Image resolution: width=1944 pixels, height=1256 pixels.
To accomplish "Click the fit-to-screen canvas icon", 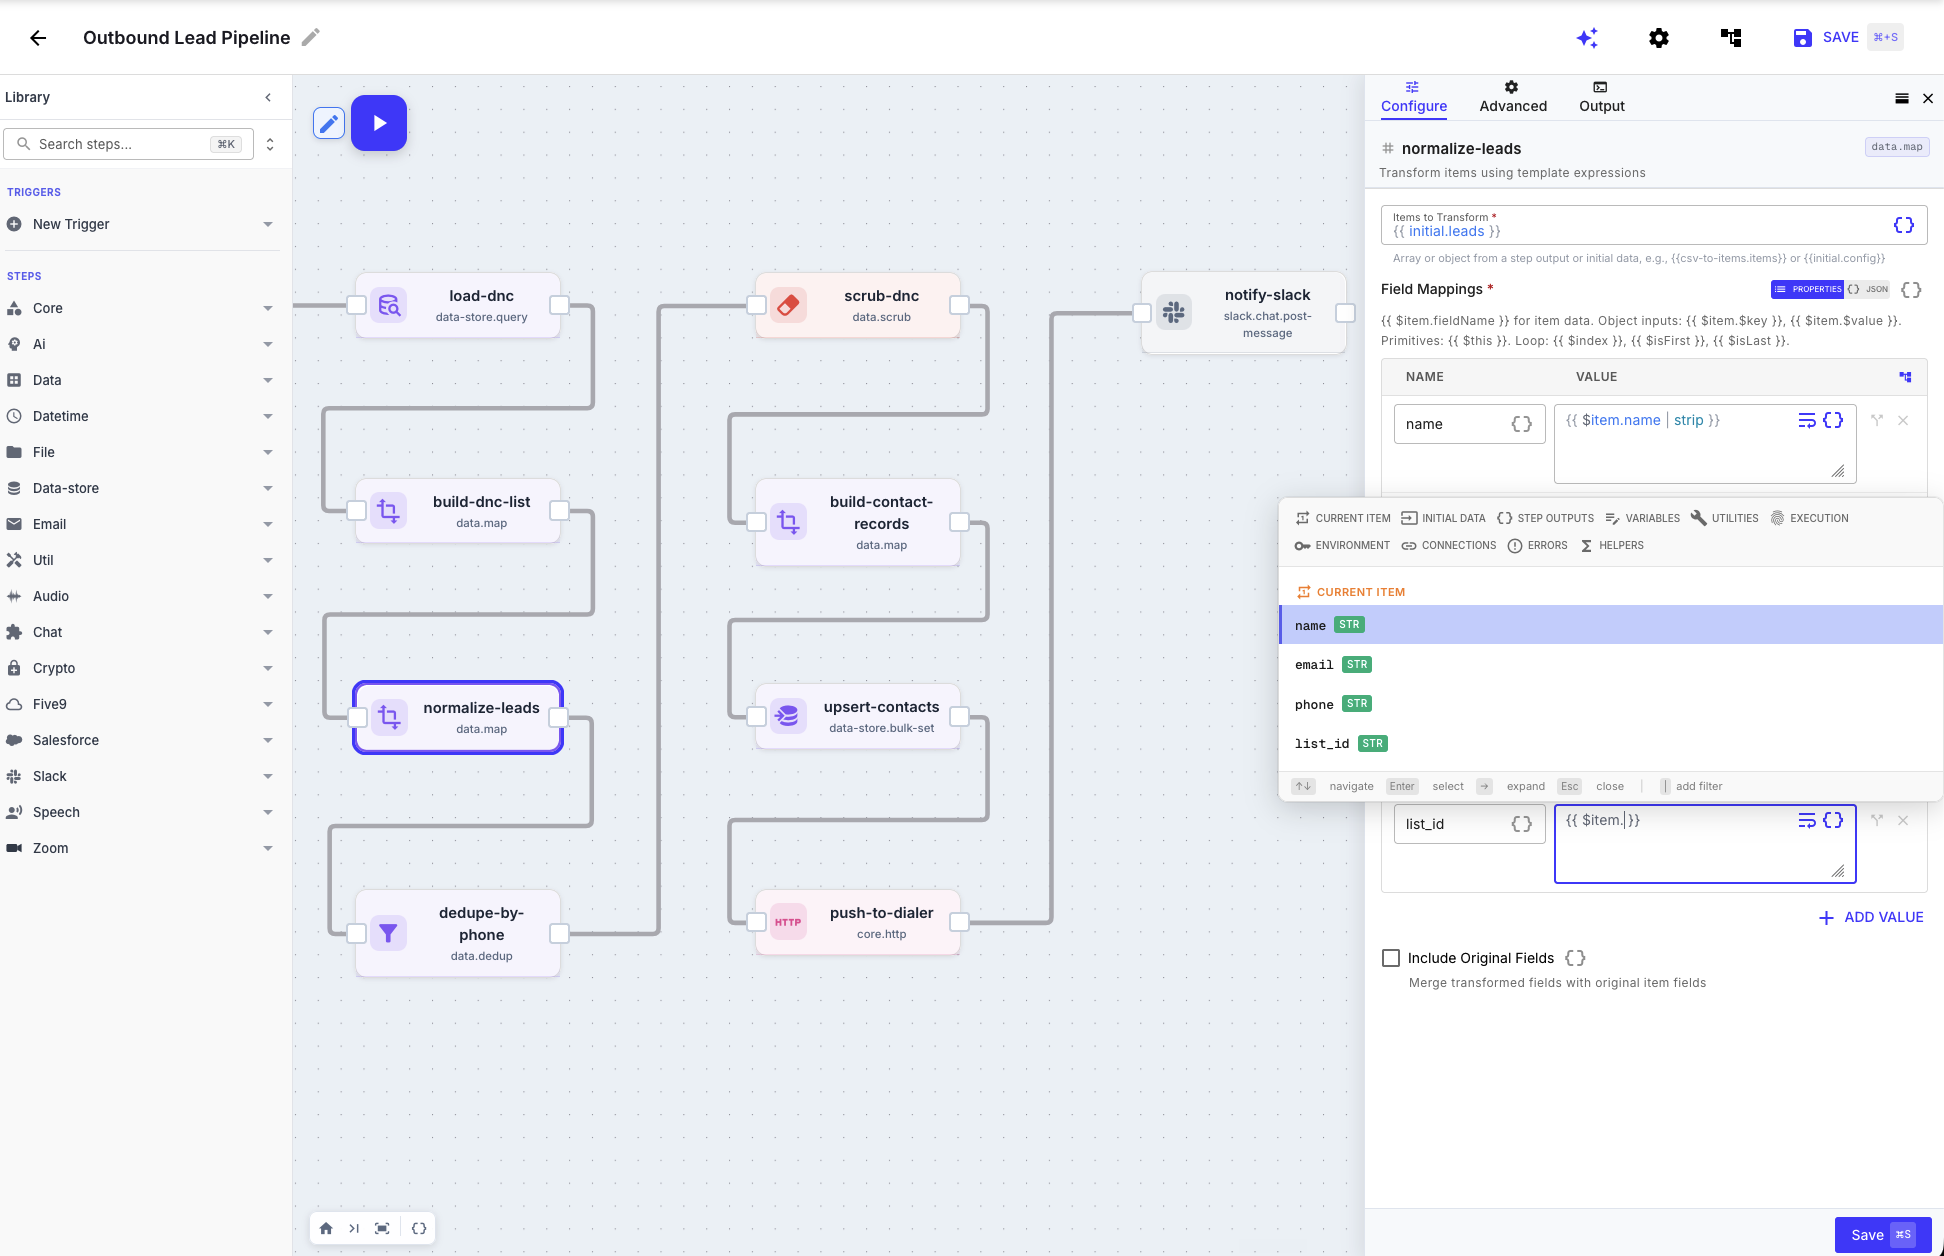I will pyautogui.click(x=382, y=1228).
